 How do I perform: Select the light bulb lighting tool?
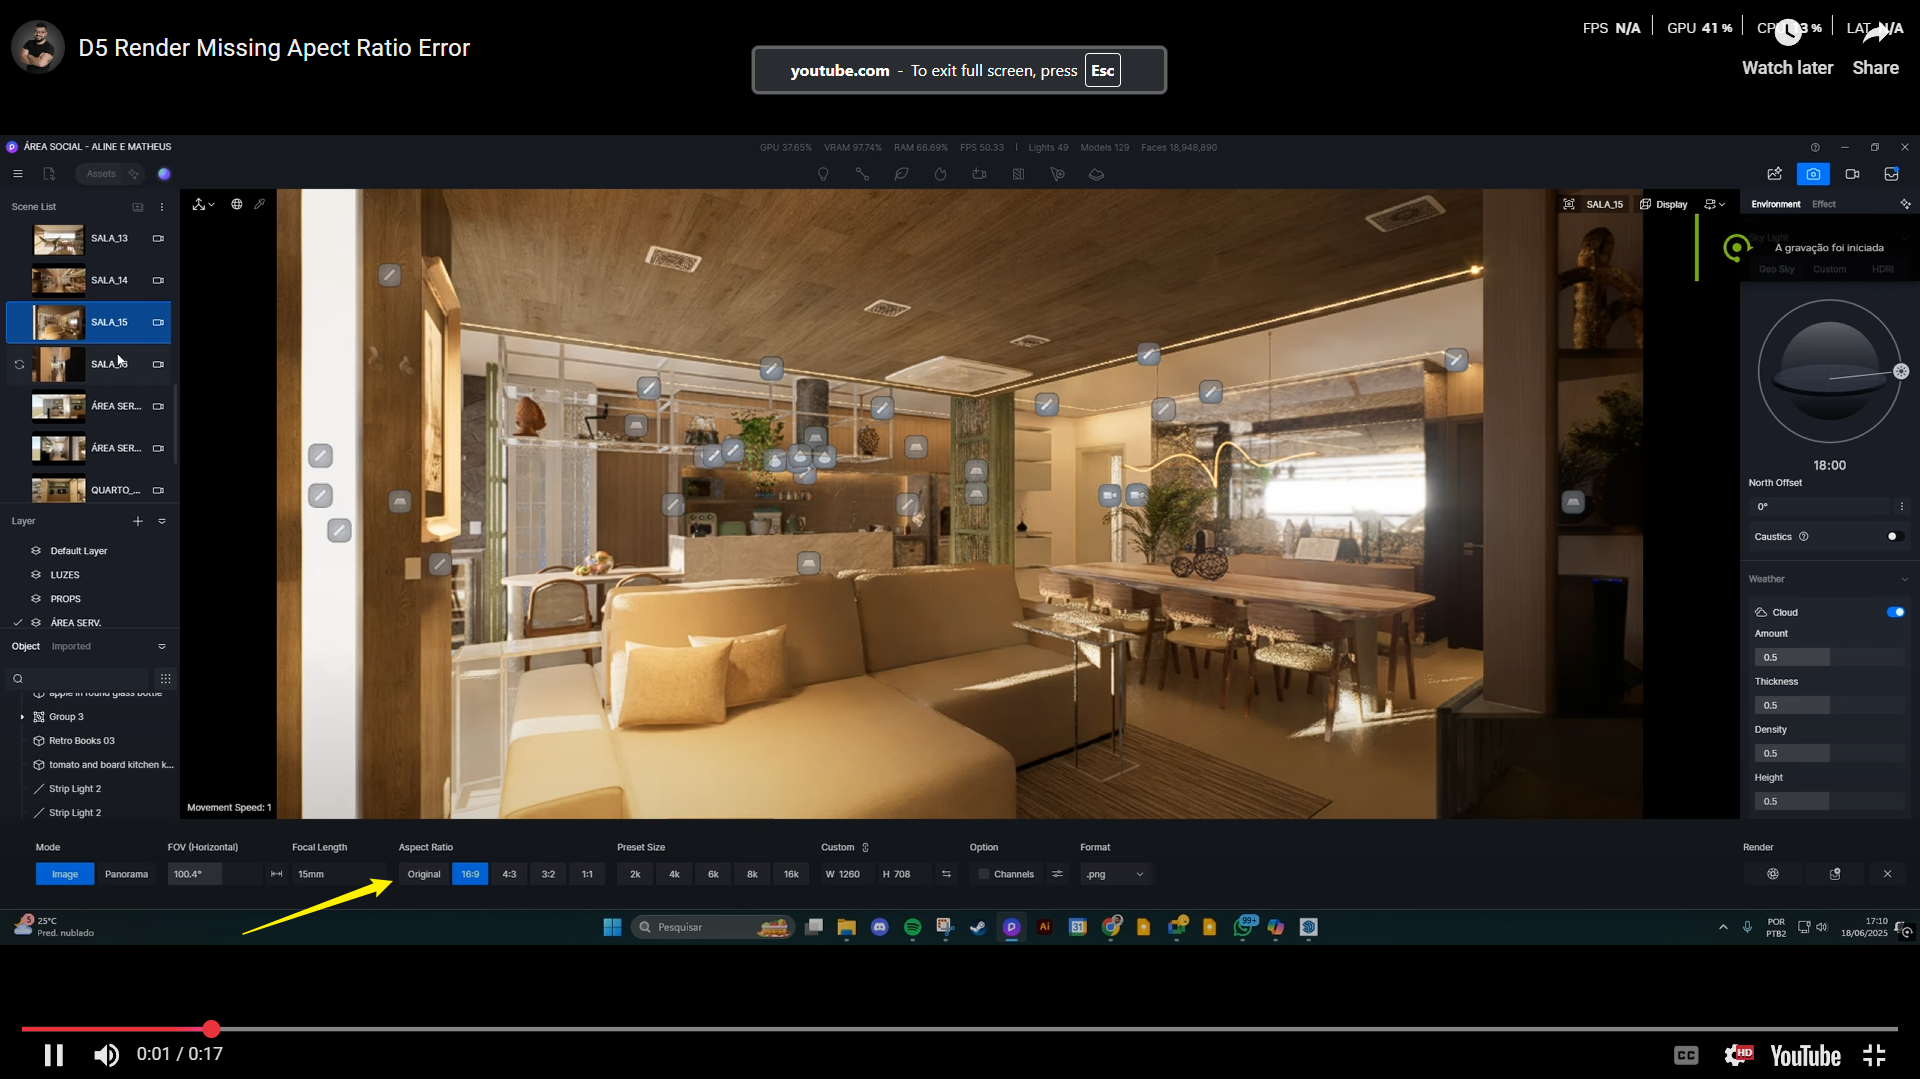point(823,174)
